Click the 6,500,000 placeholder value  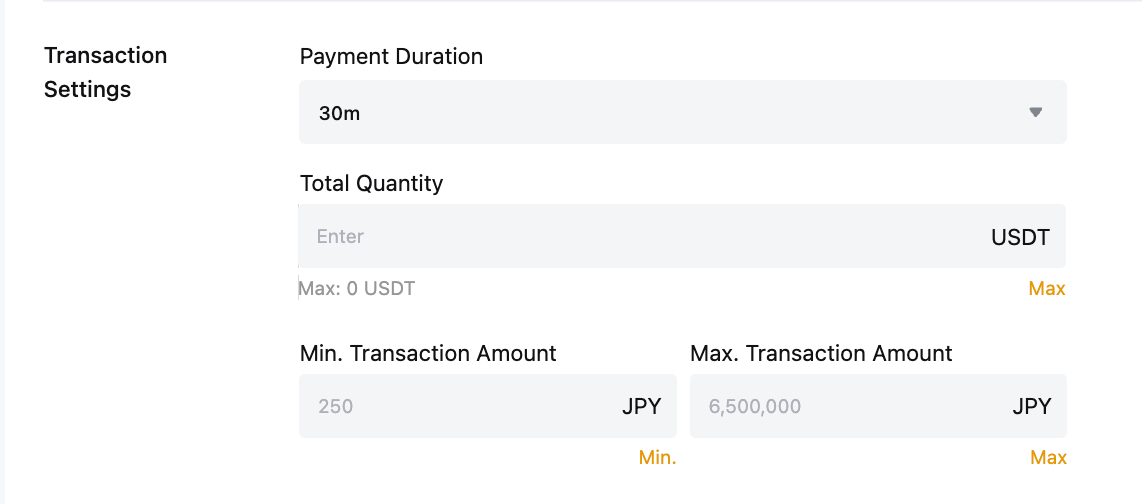754,407
